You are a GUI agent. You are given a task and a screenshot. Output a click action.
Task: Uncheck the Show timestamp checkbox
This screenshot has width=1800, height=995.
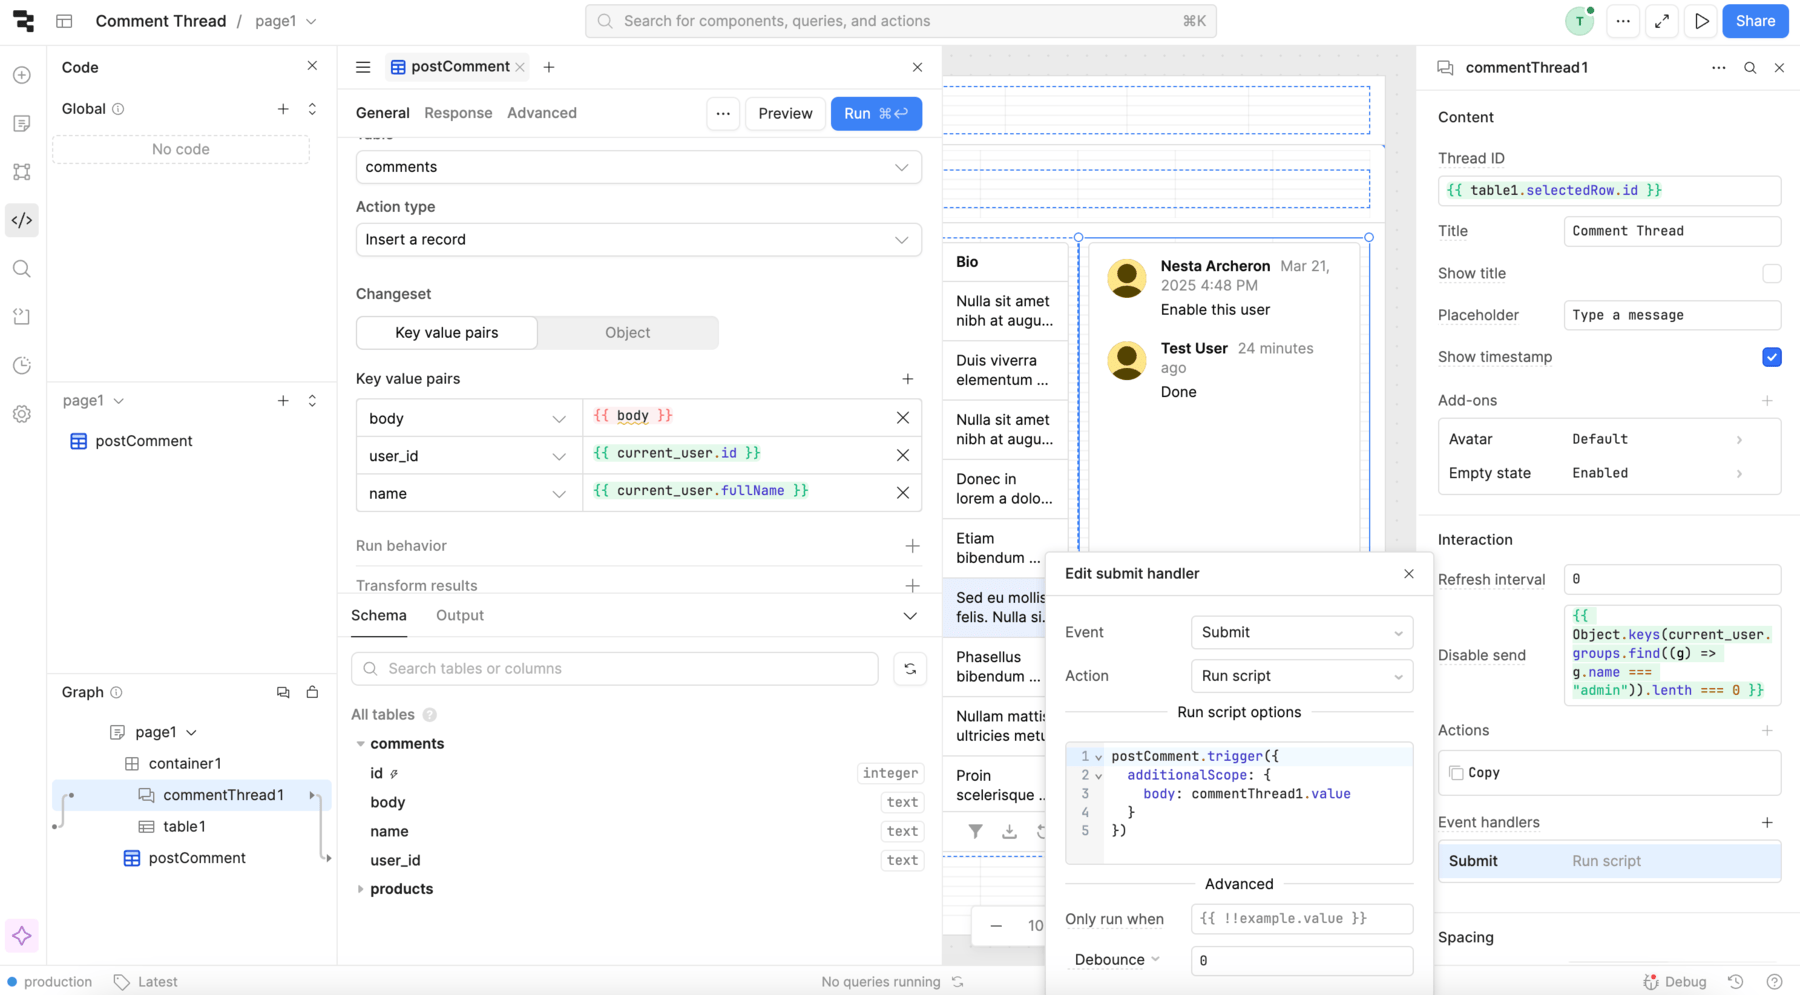click(1772, 357)
